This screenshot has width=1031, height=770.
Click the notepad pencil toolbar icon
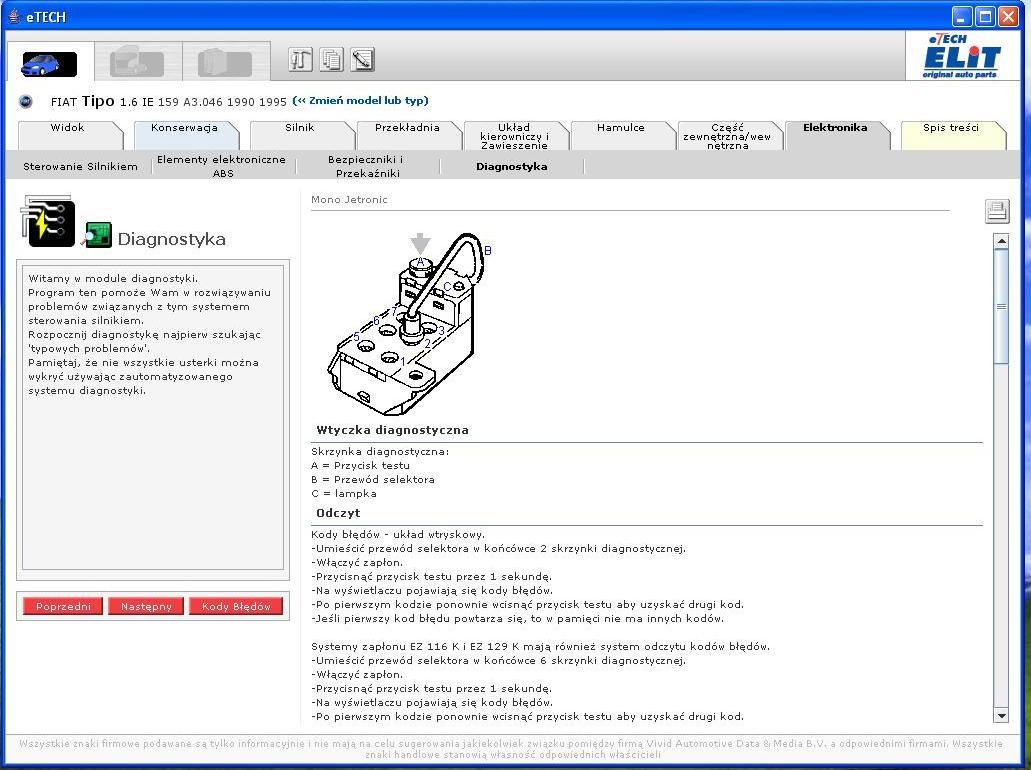(x=363, y=60)
